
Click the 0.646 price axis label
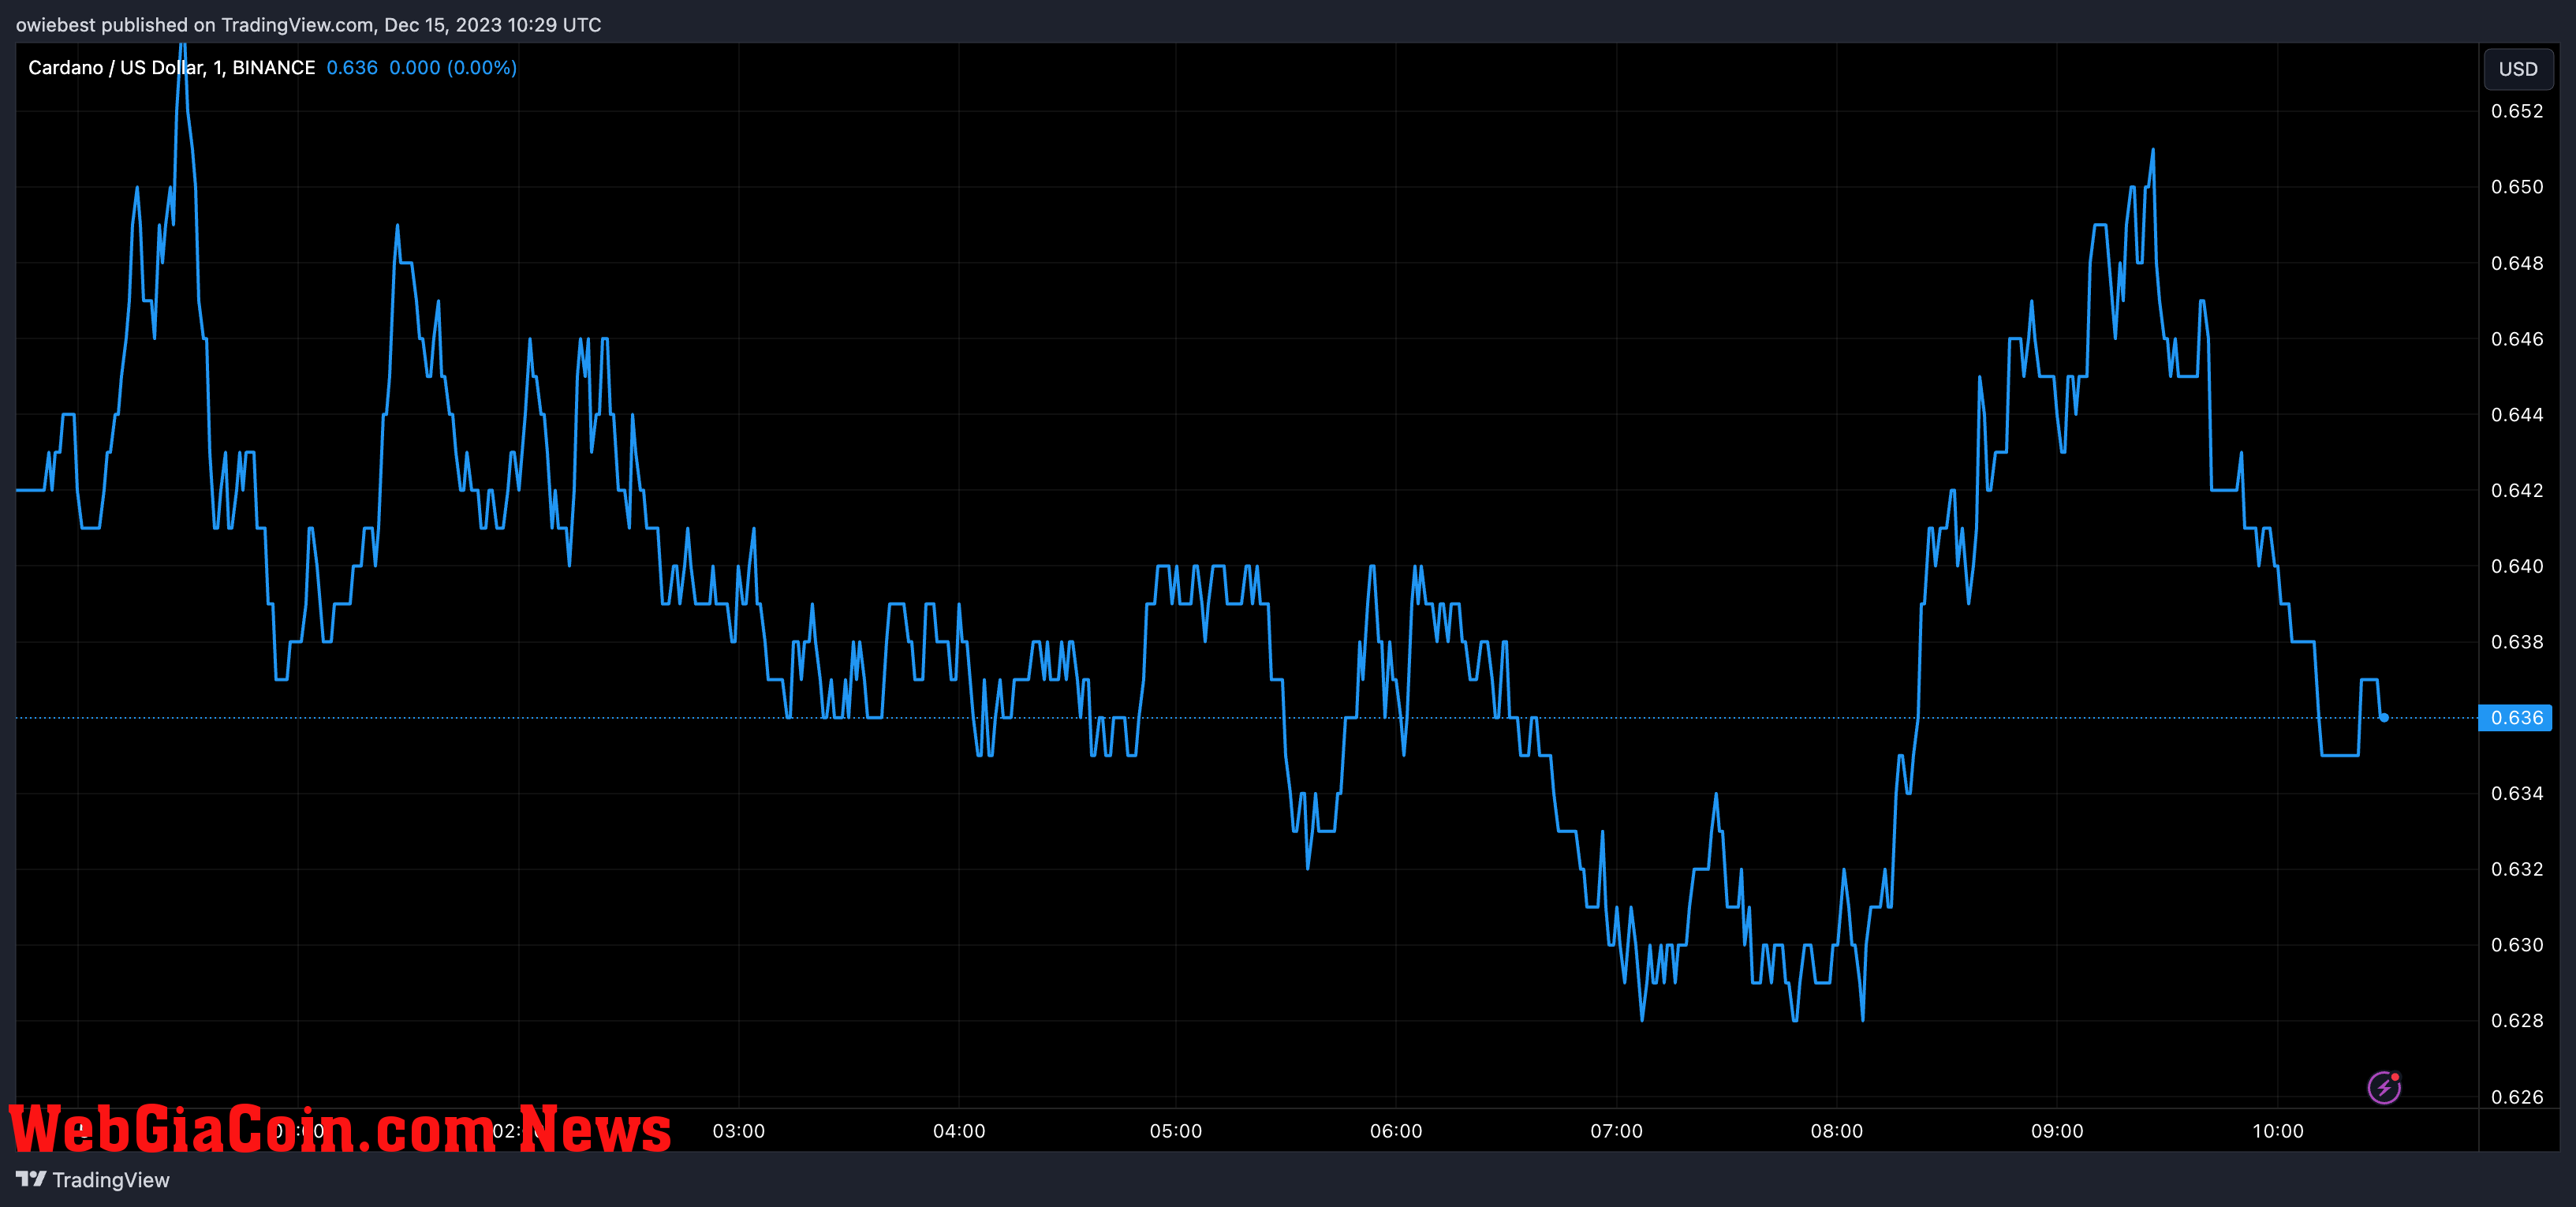tap(2517, 339)
